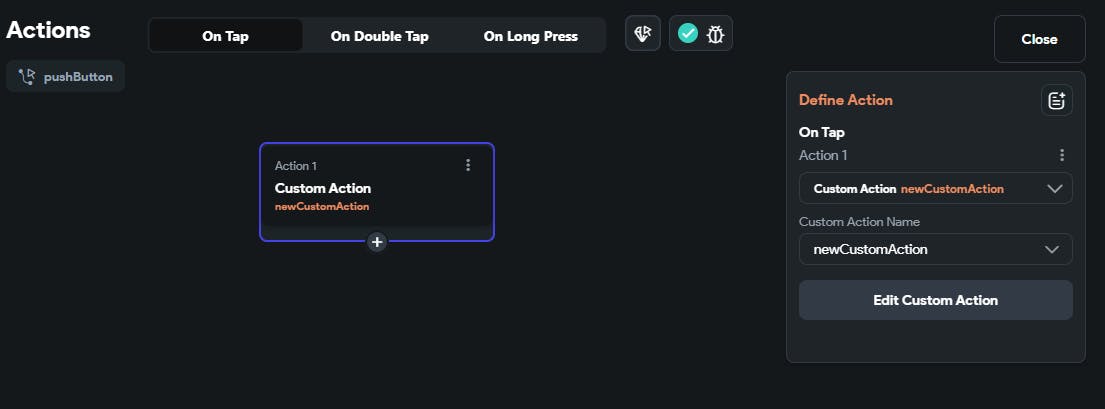Click the add note icon beside Define Action
This screenshot has height=409, width=1105.
click(x=1056, y=100)
